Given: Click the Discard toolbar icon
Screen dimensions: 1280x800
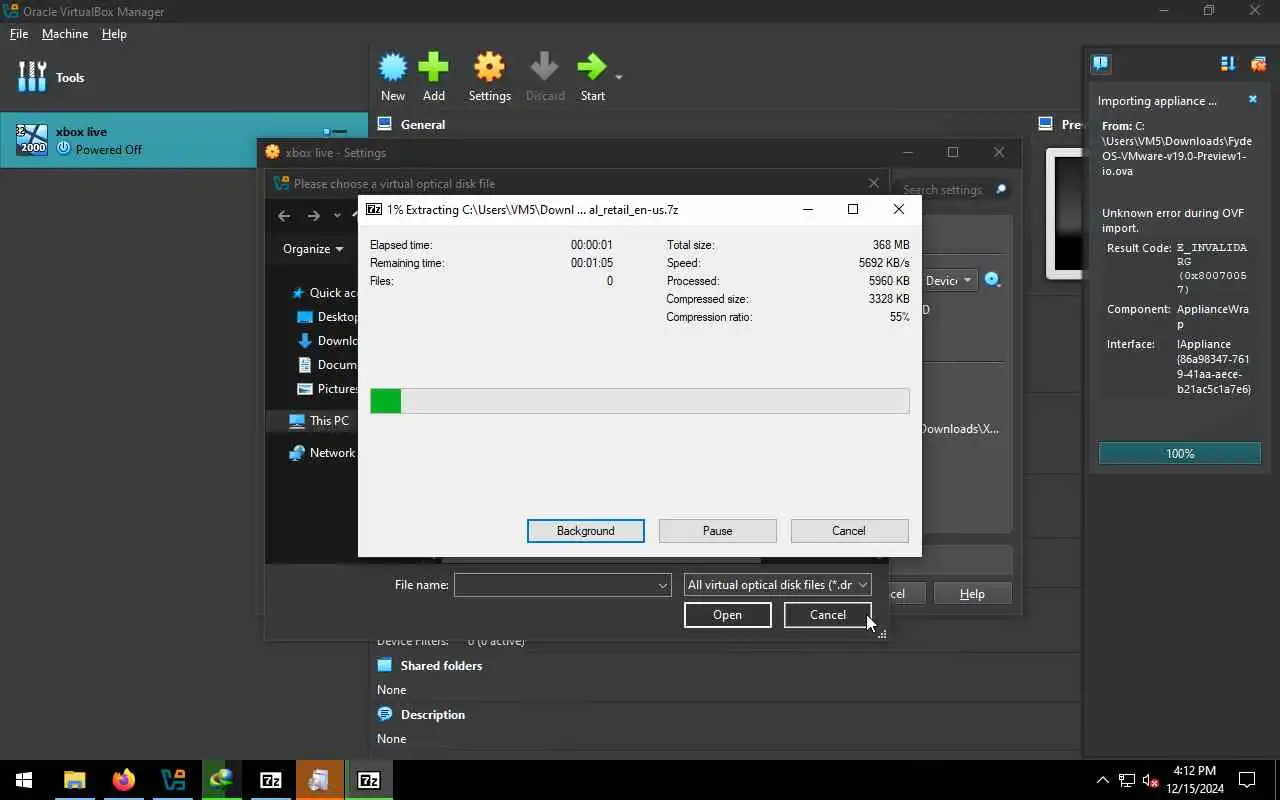Looking at the screenshot, I should click(x=545, y=78).
